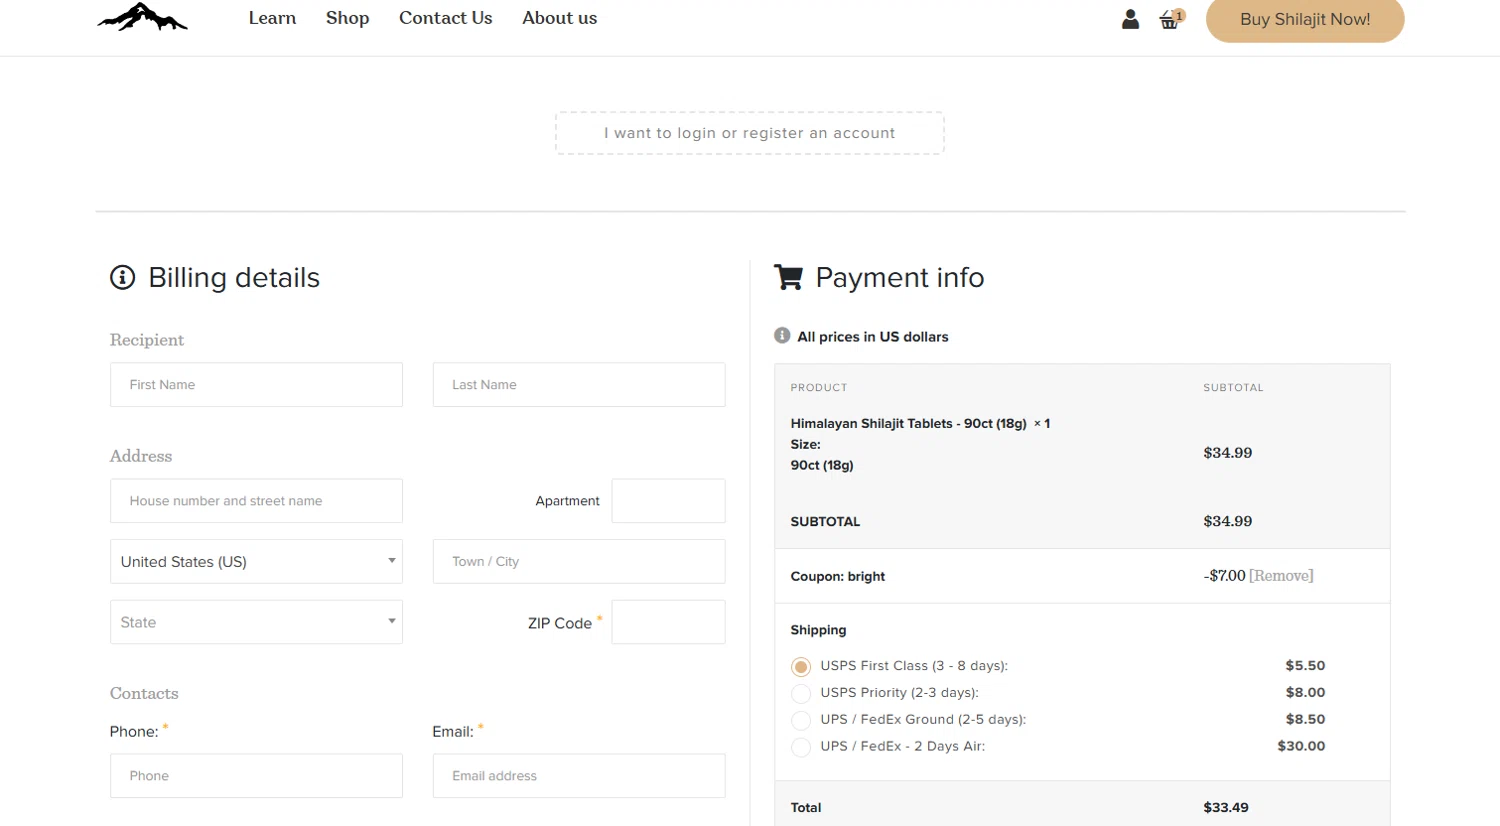
Task: Click the Apartment input box
Action: (668, 501)
